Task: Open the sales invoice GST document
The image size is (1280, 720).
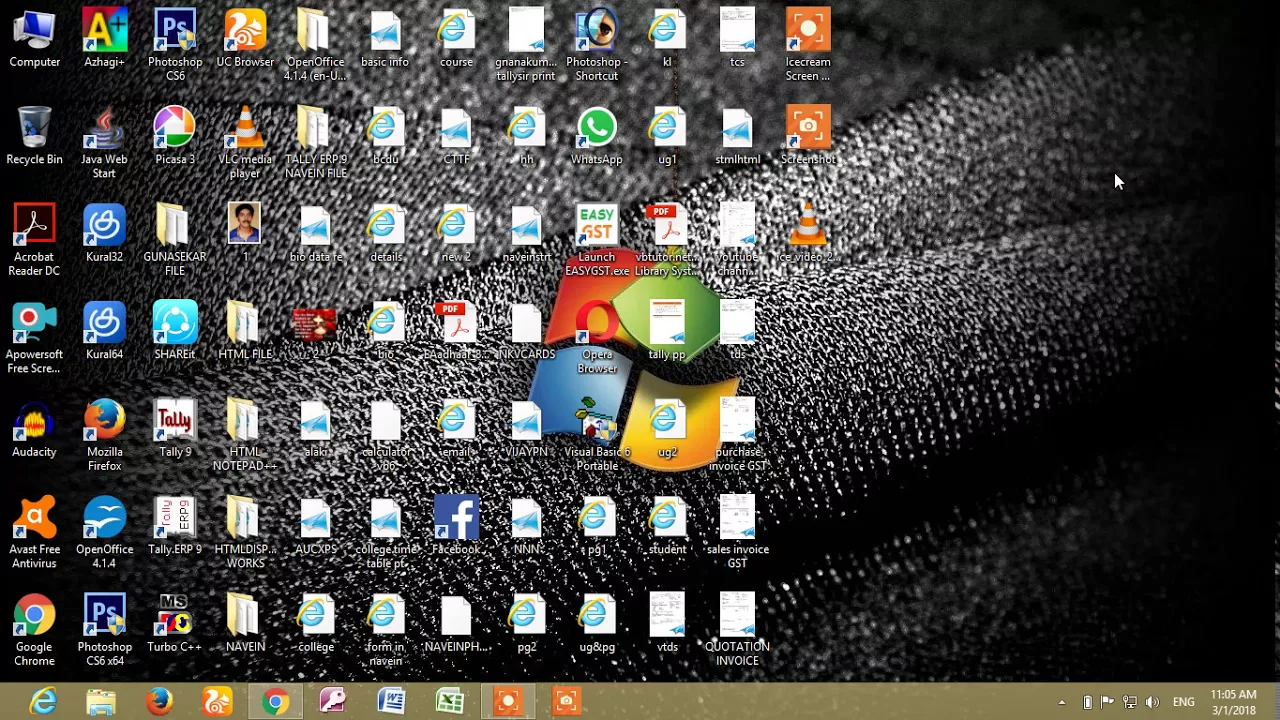Action: [x=737, y=534]
